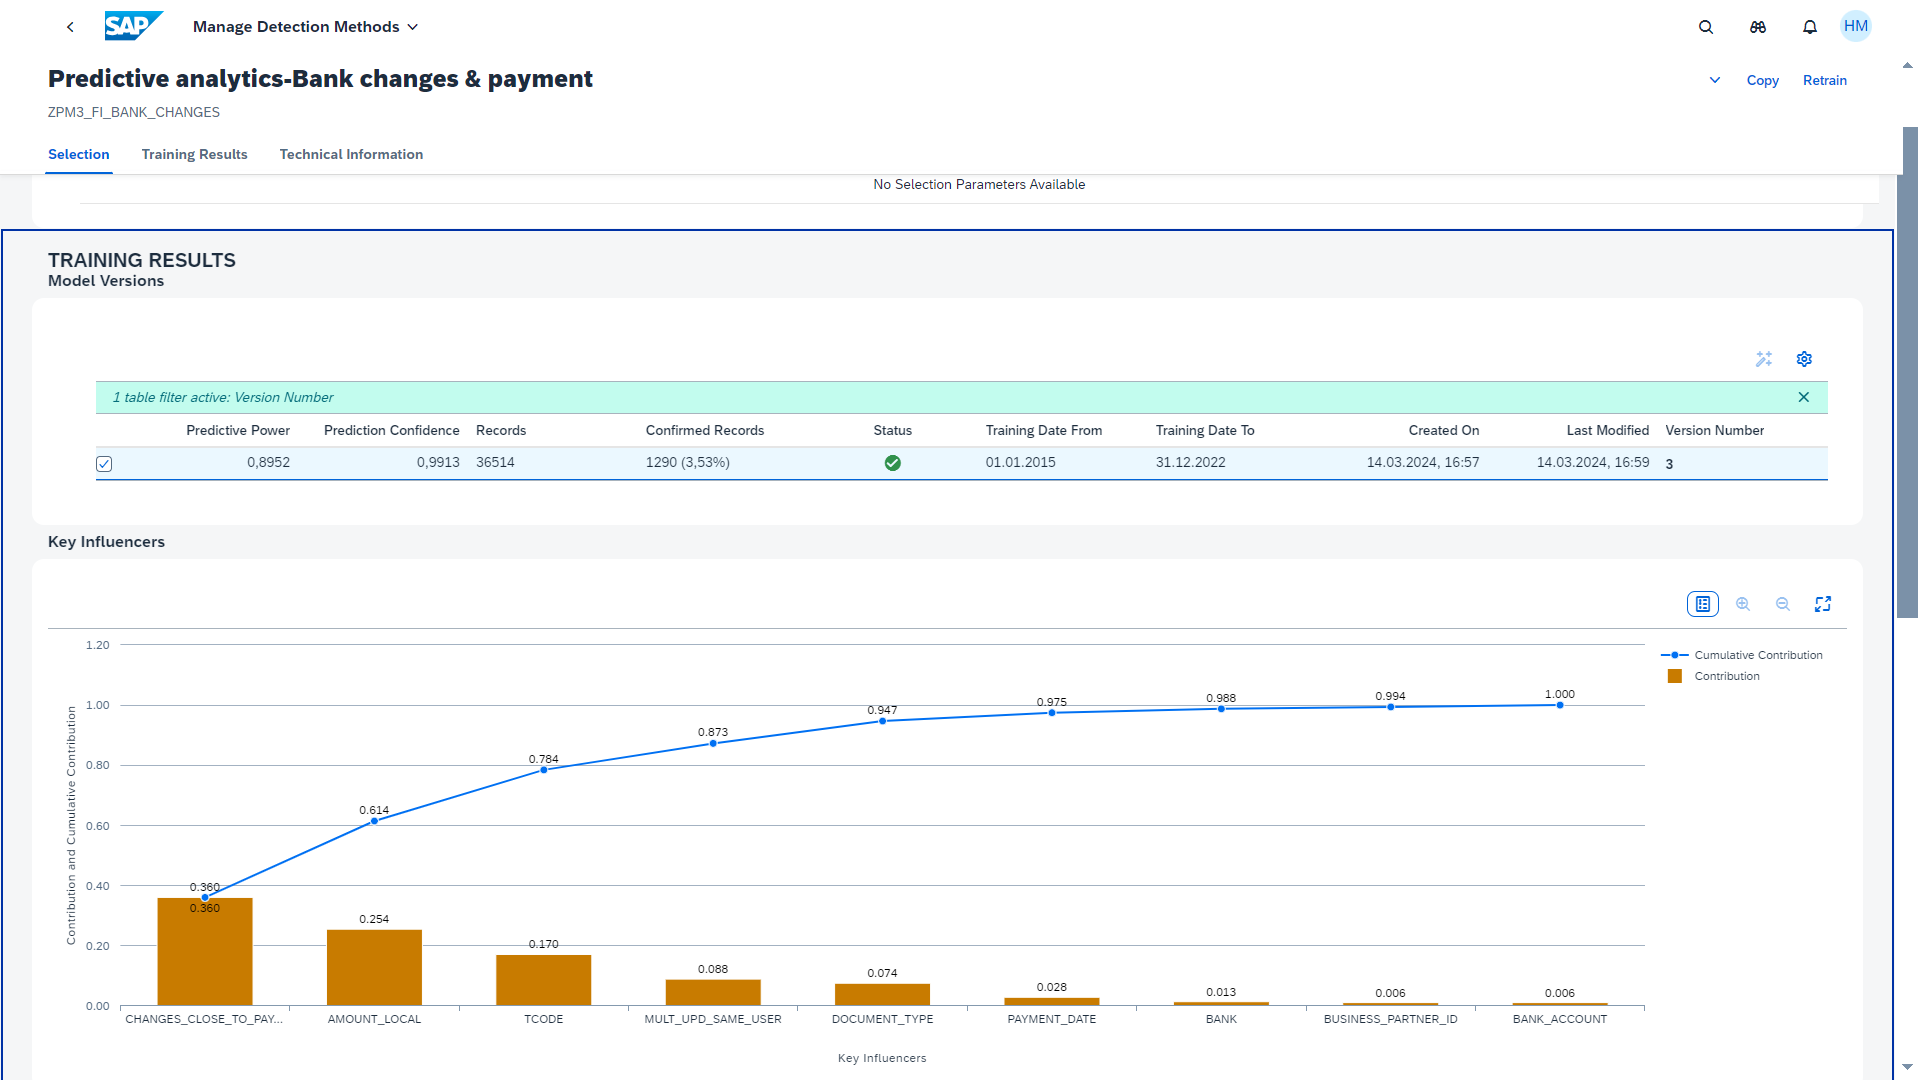Viewport: 1920px width, 1080px height.
Task: Zoom out on Key Influencers chart
Action: 1783,604
